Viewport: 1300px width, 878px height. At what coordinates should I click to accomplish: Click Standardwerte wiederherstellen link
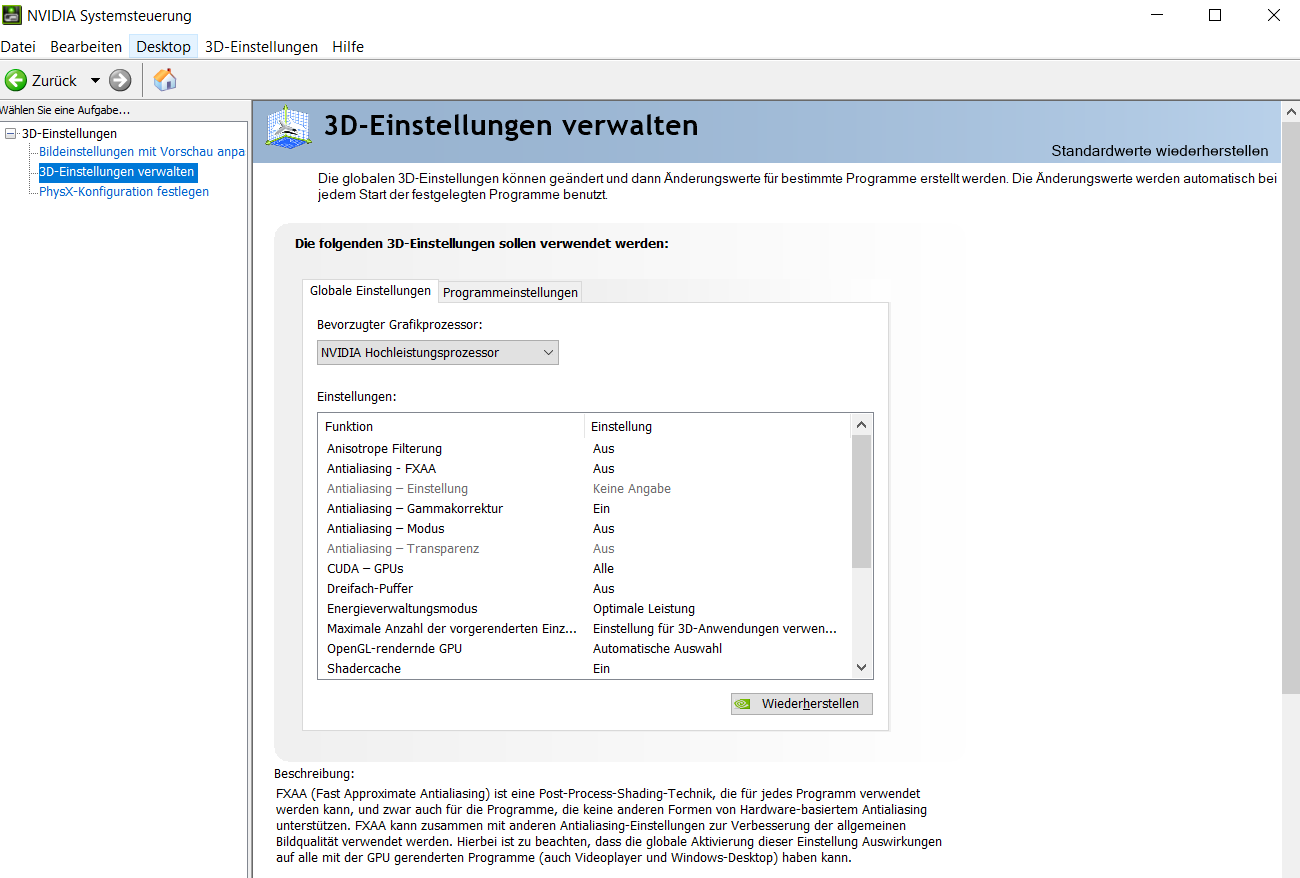(x=1160, y=151)
